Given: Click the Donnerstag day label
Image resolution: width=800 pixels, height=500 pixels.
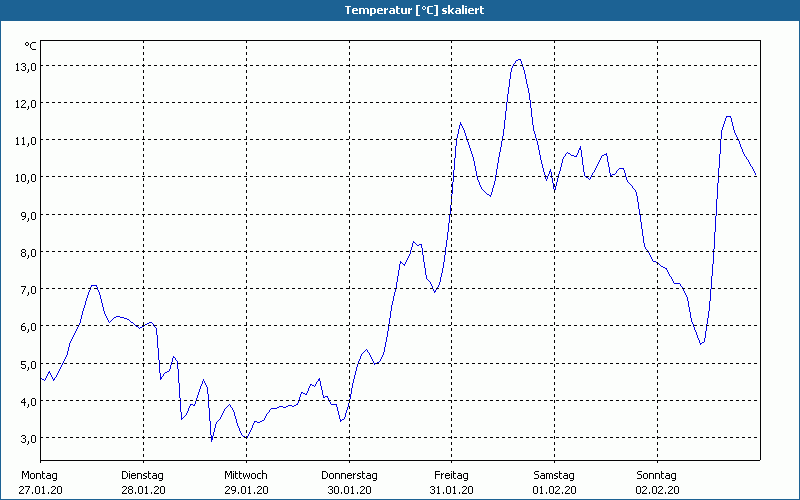Looking at the screenshot, I should pyautogui.click(x=349, y=475).
